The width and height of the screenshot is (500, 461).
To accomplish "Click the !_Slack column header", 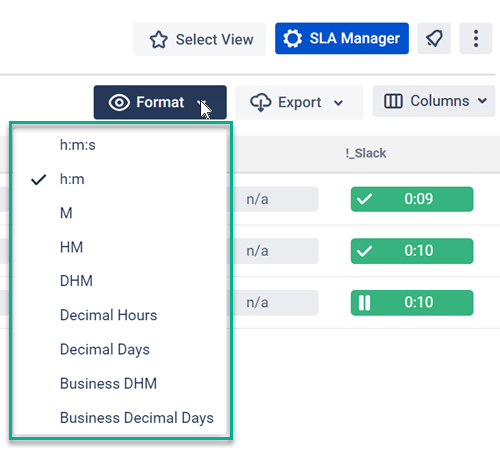I will [x=366, y=154].
